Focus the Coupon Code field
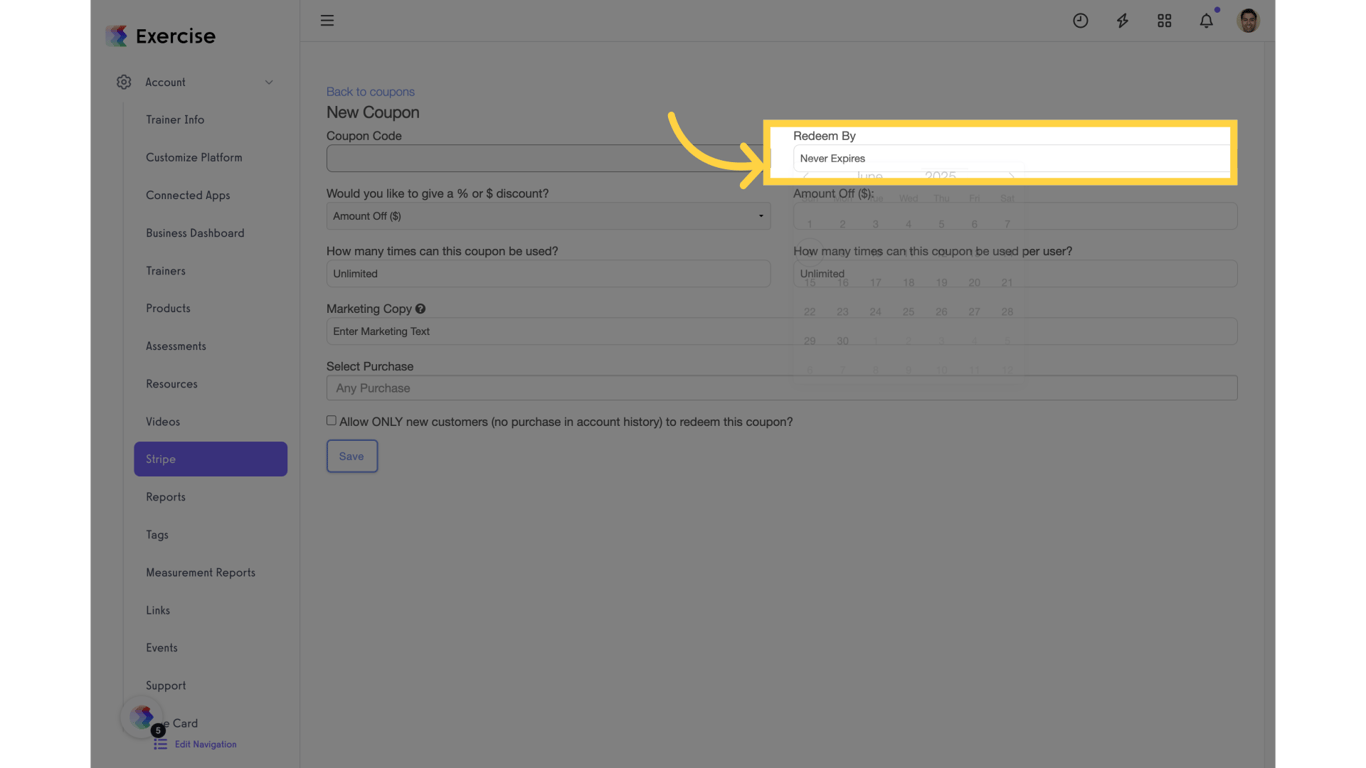 coord(548,158)
